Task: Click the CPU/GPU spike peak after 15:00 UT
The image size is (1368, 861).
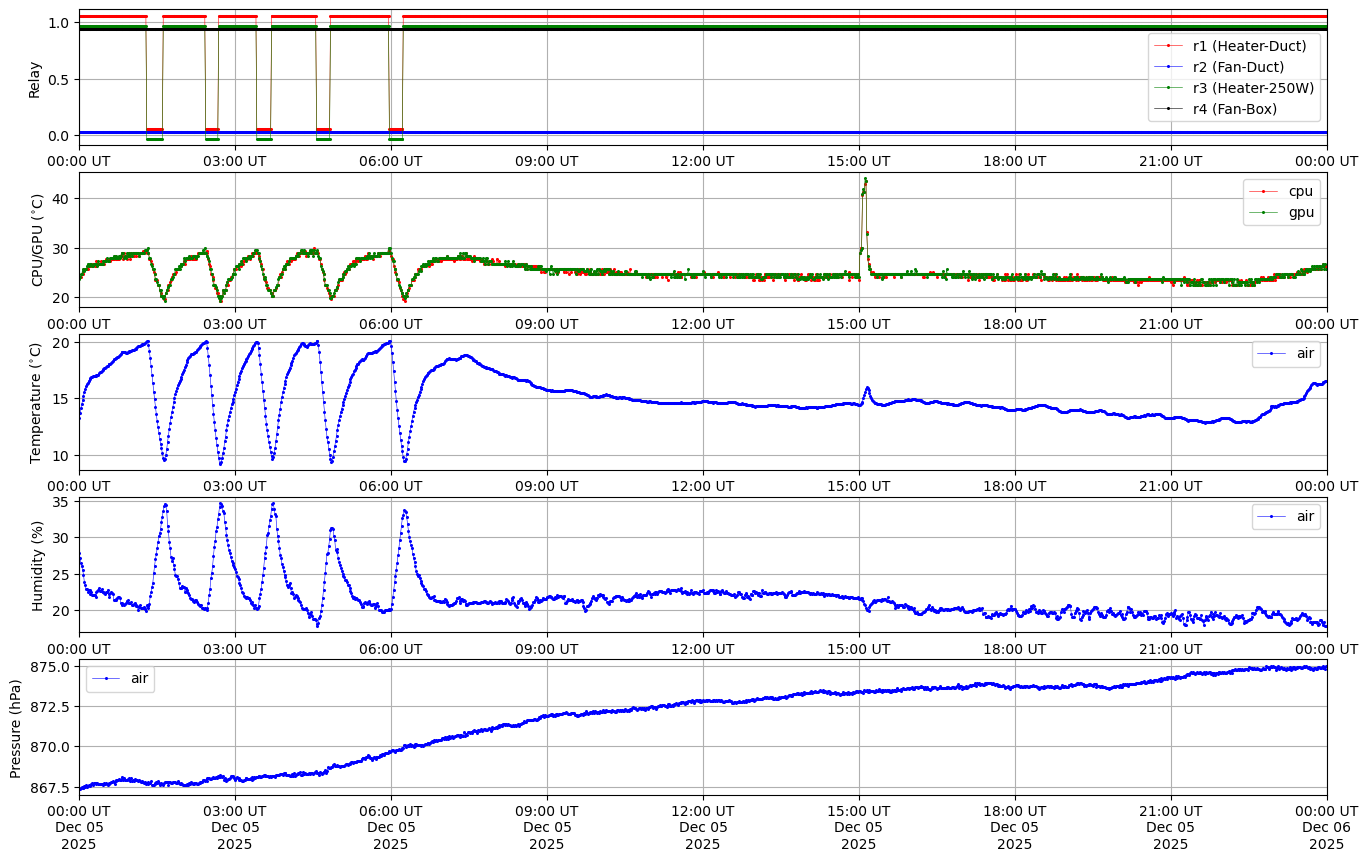Action: [865, 180]
